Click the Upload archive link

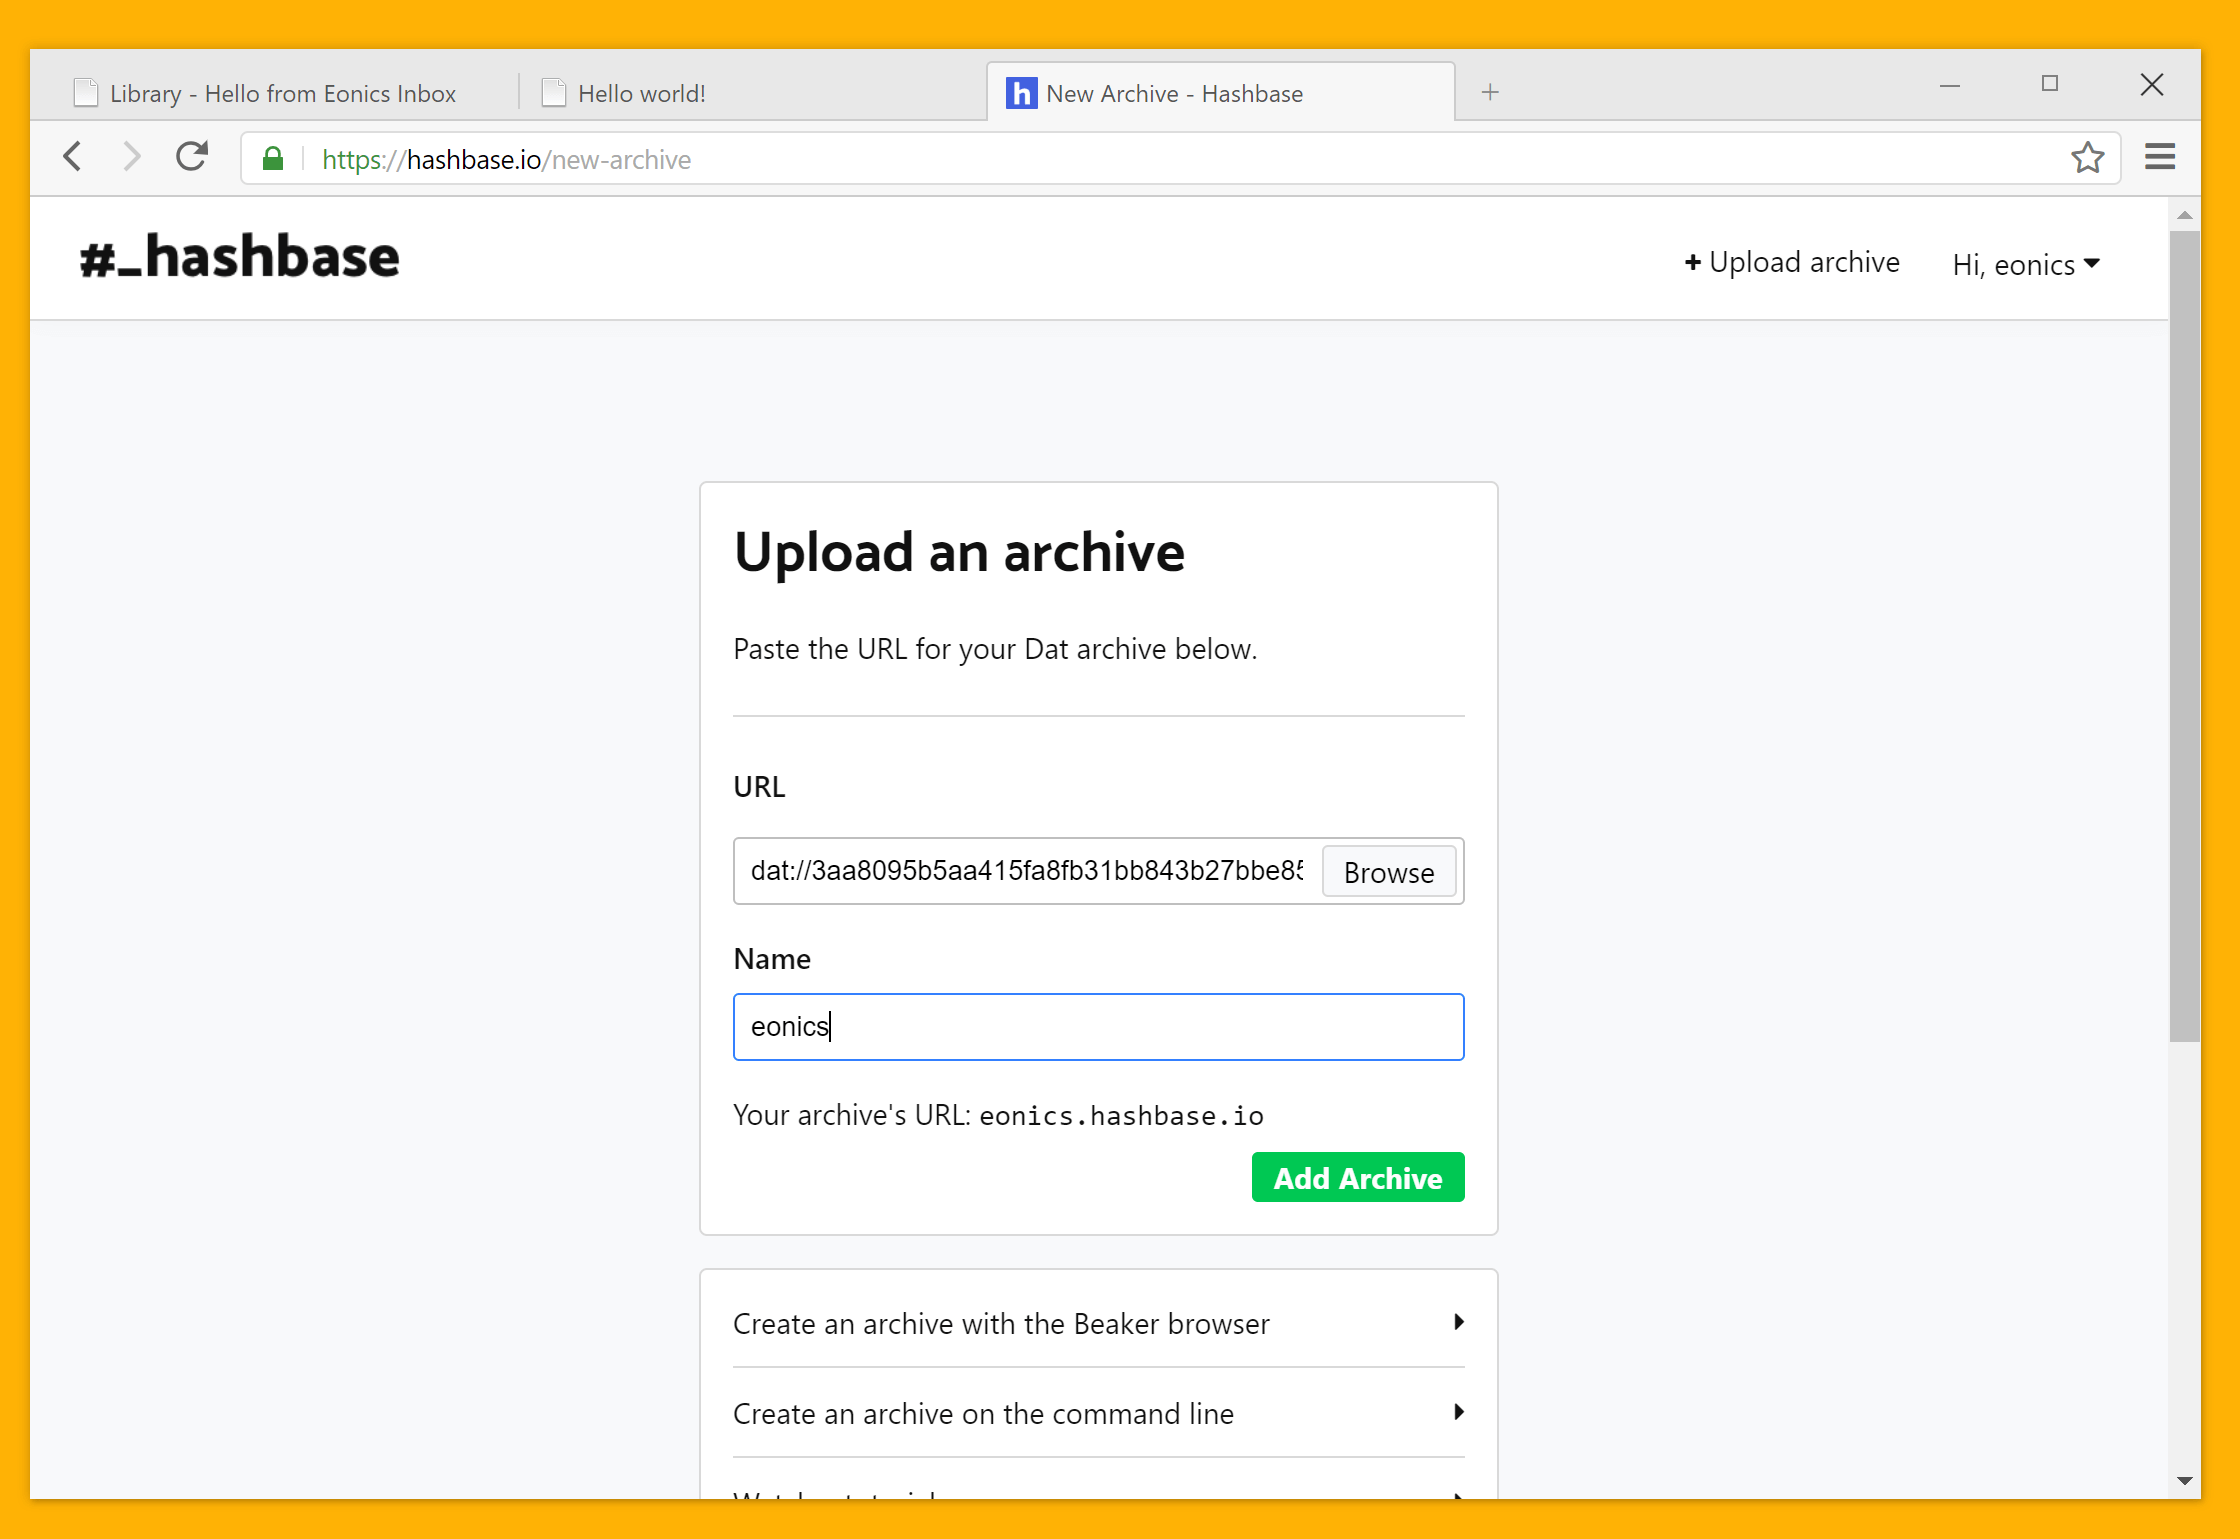[x=1791, y=261]
